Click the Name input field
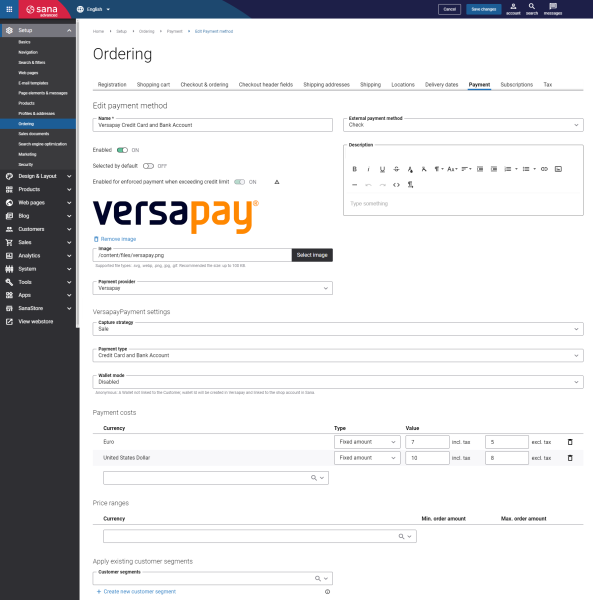Image resolution: width=593 pixels, height=600 pixels. [212, 125]
